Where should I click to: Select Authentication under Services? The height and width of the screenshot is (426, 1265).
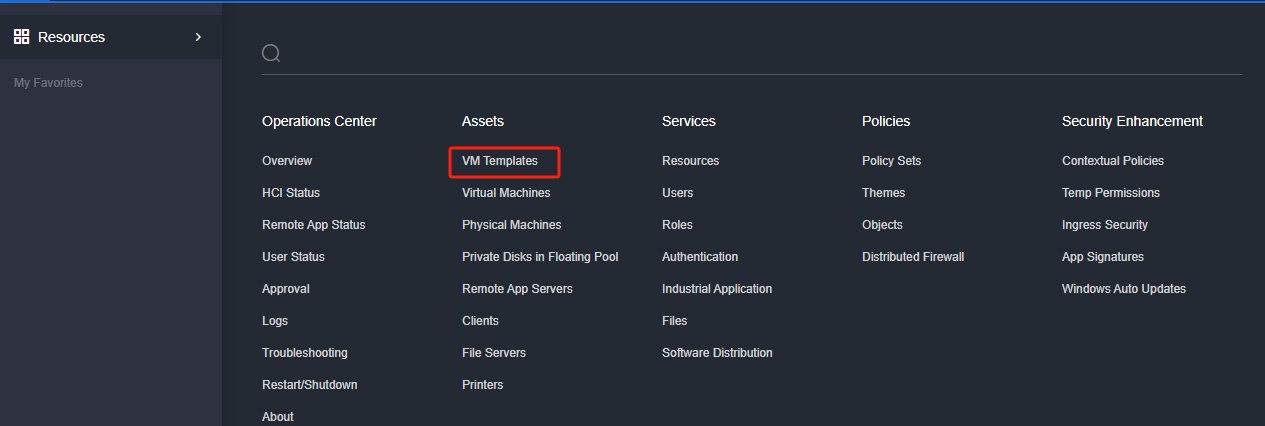point(700,257)
